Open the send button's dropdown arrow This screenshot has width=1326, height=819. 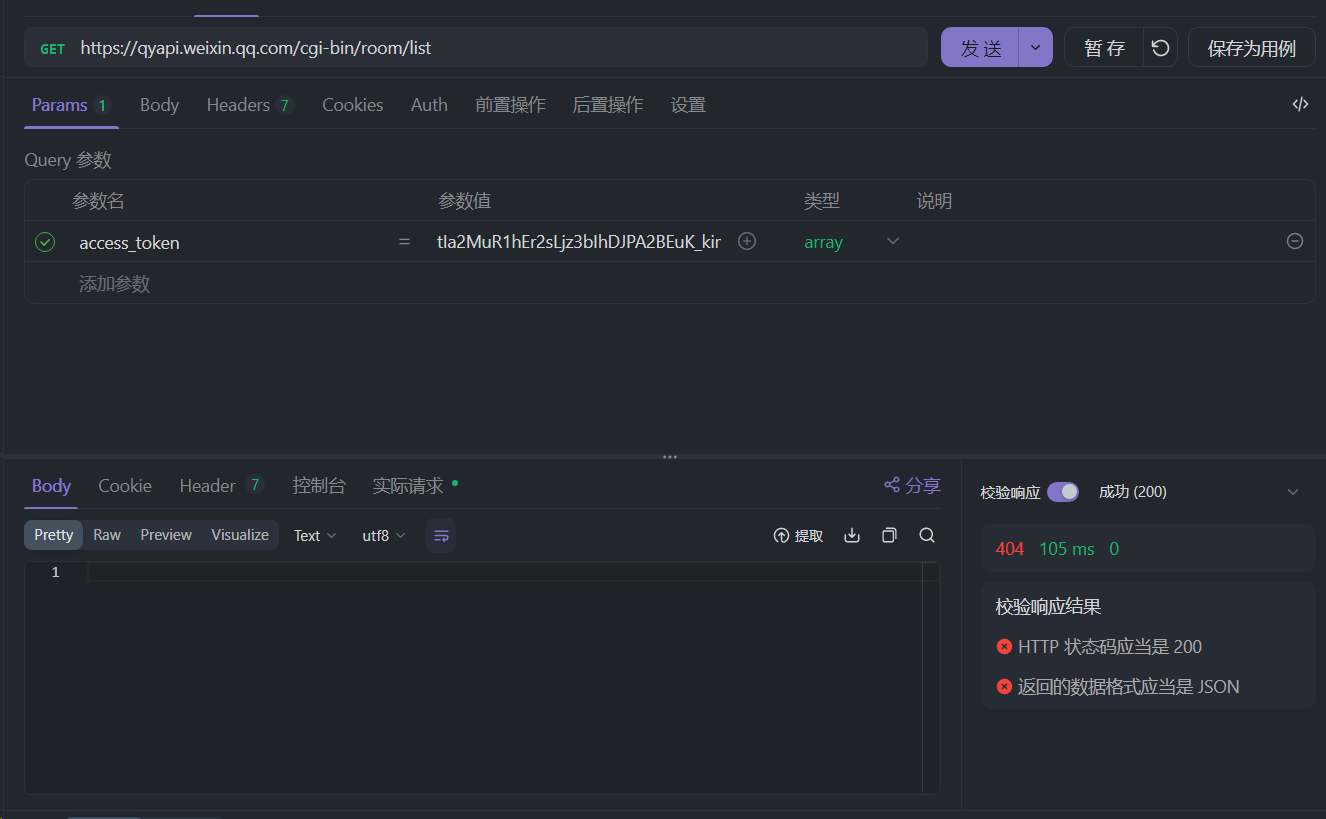tap(1035, 47)
